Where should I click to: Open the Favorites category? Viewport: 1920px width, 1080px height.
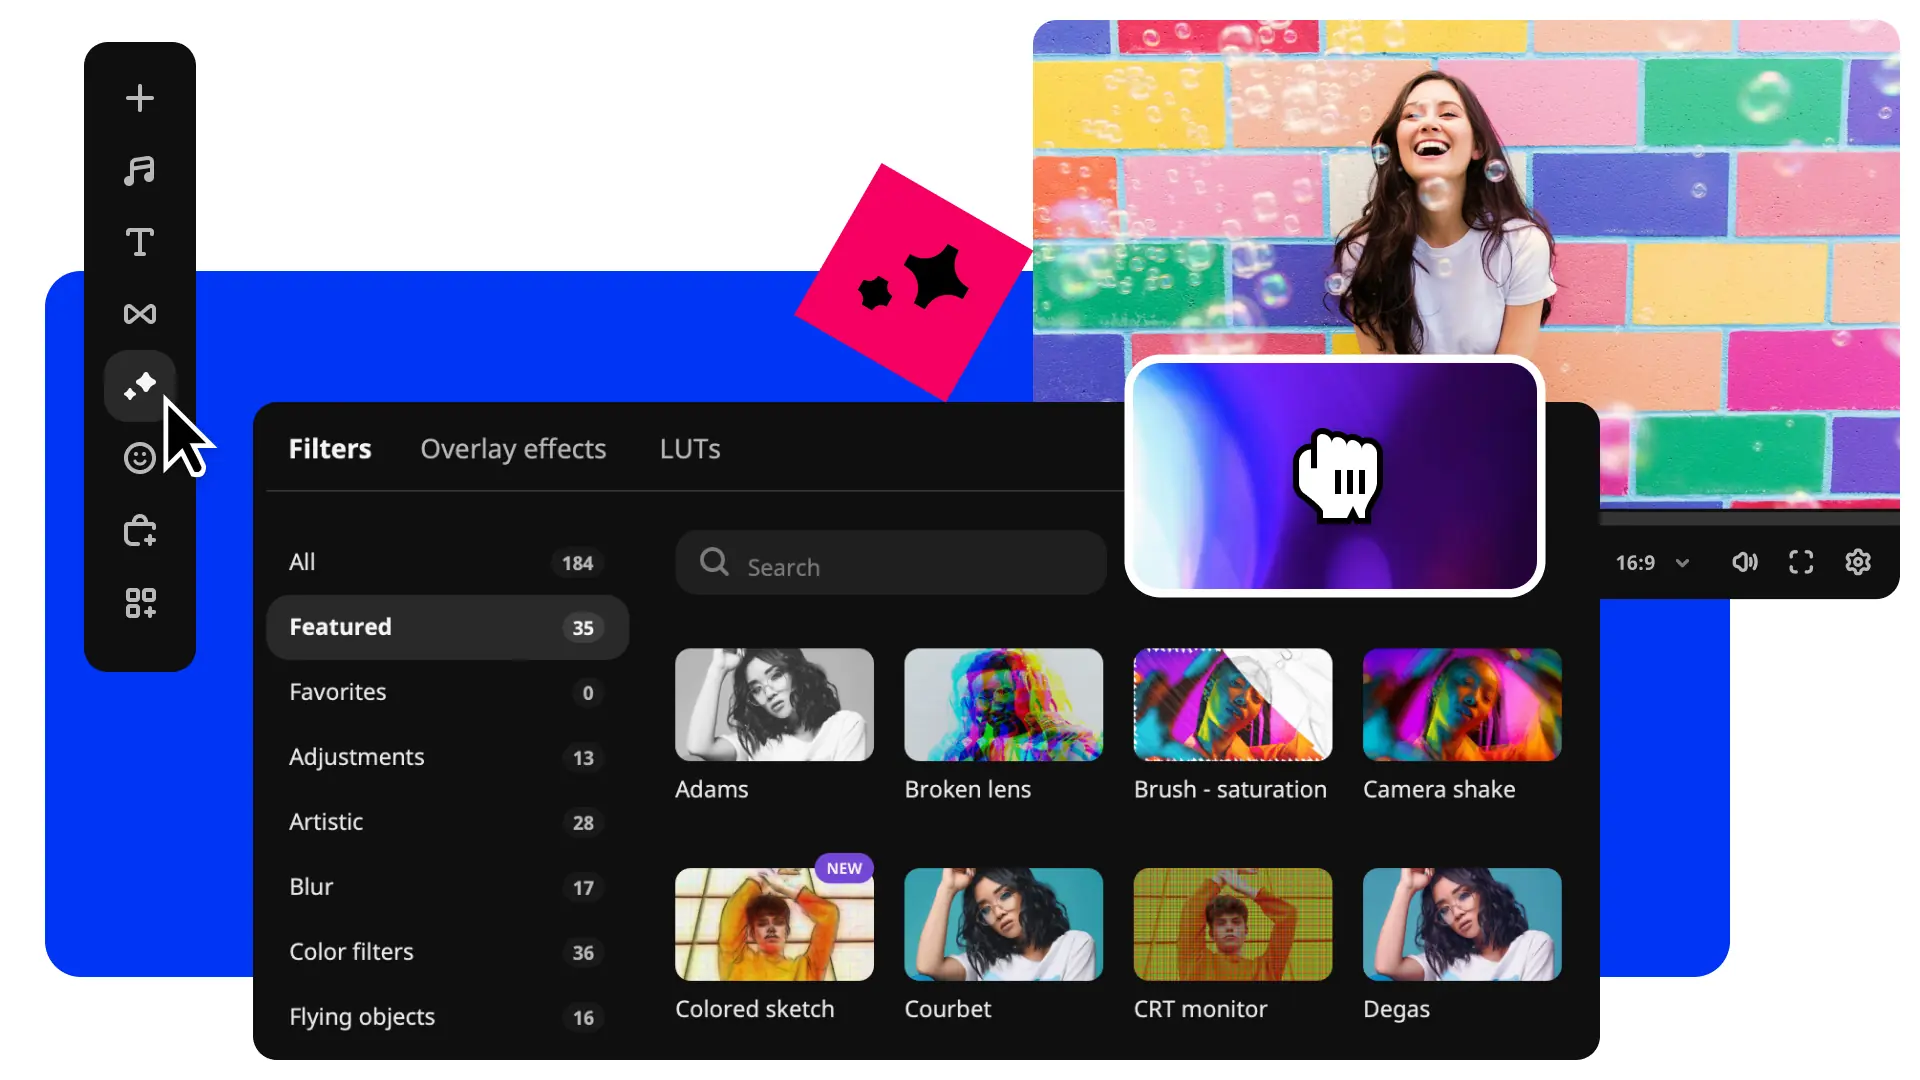click(x=447, y=692)
